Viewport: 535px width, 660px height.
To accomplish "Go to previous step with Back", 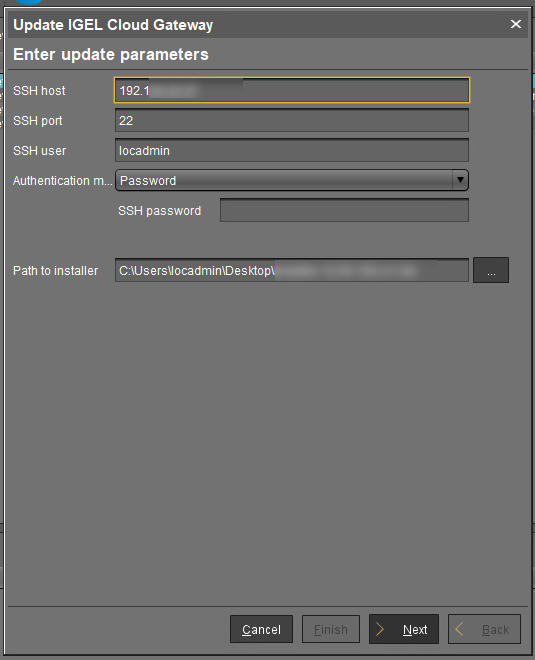I will [x=484, y=629].
